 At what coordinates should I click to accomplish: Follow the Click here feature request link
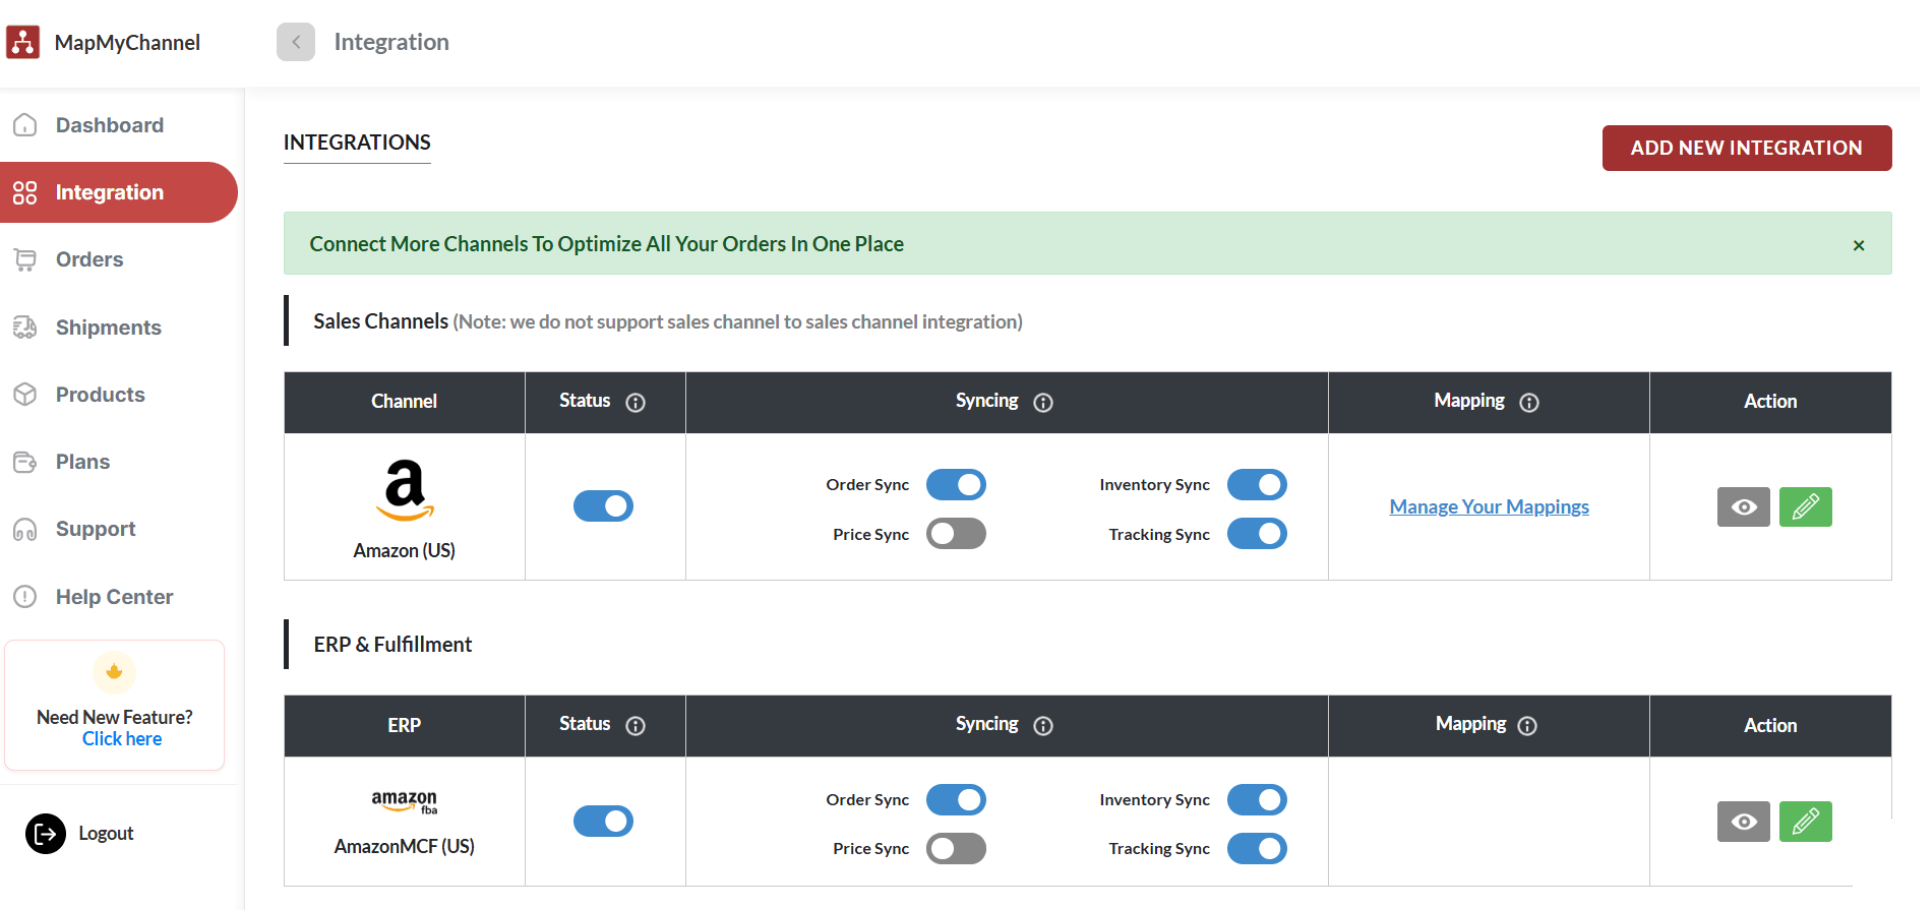click(x=122, y=739)
